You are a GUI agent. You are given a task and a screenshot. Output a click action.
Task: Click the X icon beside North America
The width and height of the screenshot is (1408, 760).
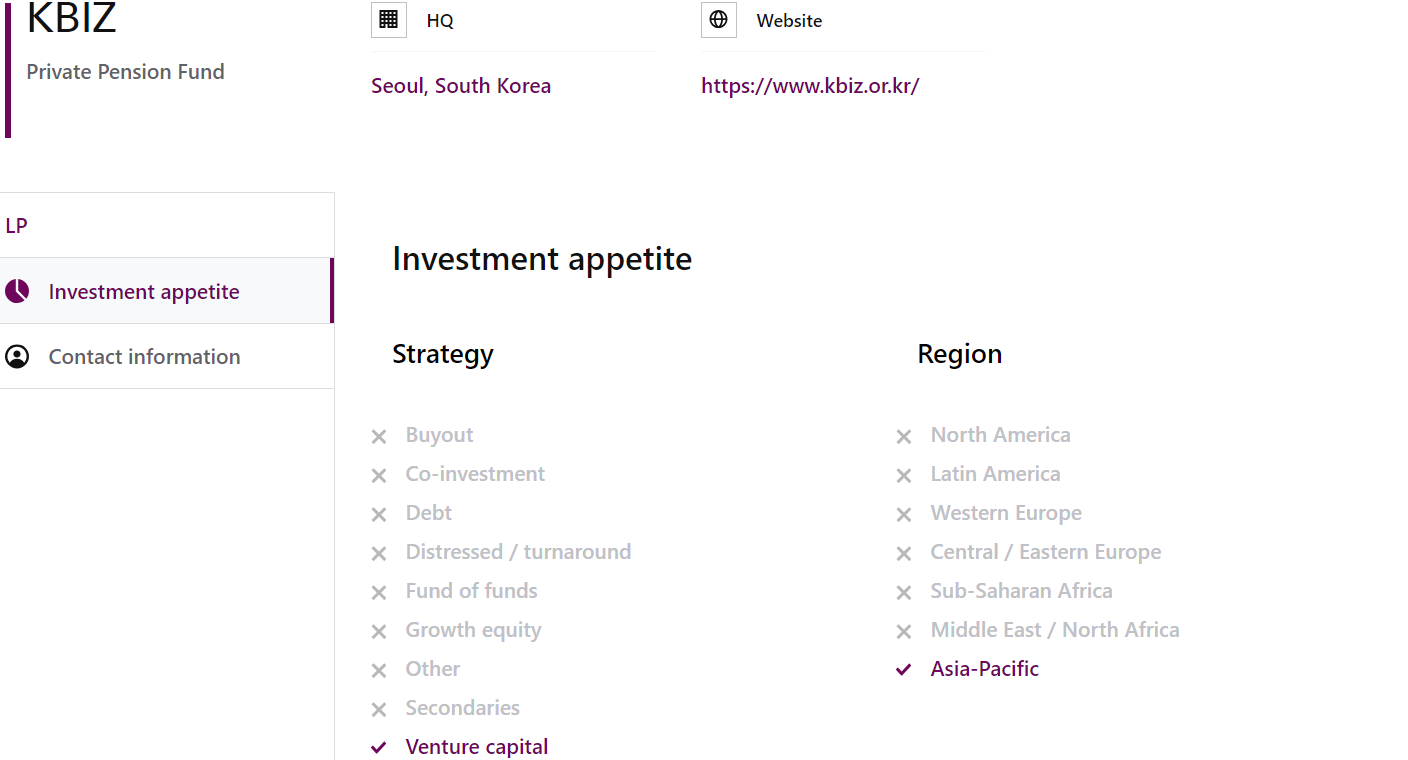[904, 436]
